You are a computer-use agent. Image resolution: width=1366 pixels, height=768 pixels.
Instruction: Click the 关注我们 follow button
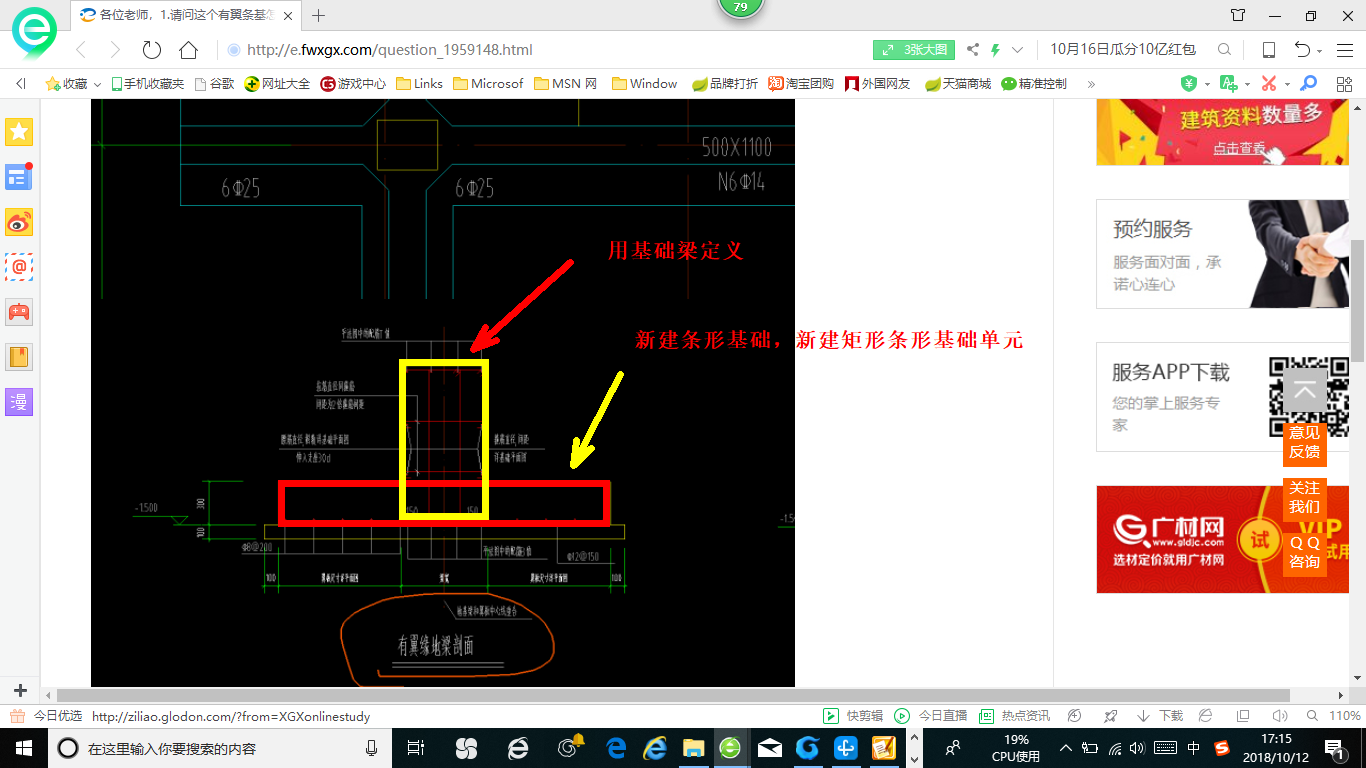[1305, 498]
